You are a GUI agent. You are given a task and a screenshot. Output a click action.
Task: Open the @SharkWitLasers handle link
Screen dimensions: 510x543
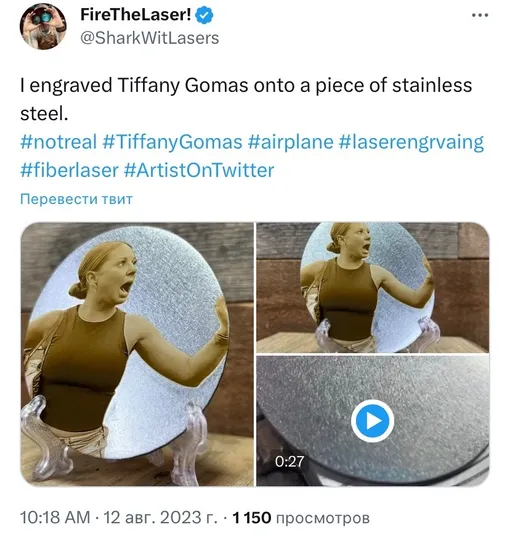150,38
